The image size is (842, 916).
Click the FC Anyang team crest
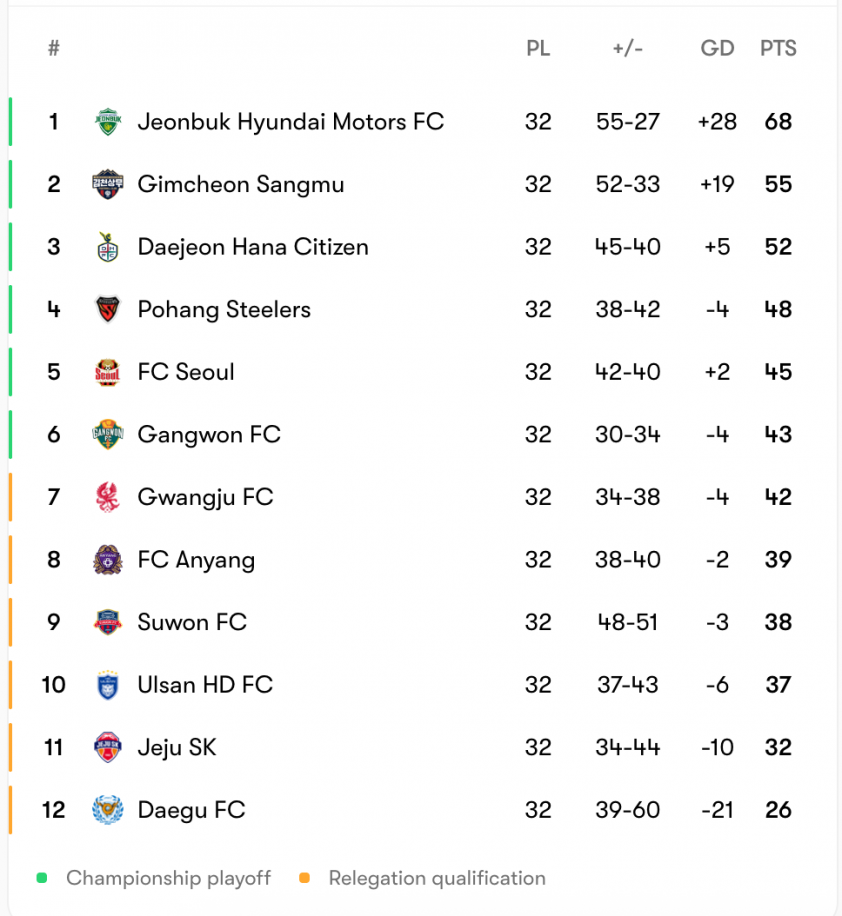point(108,560)
